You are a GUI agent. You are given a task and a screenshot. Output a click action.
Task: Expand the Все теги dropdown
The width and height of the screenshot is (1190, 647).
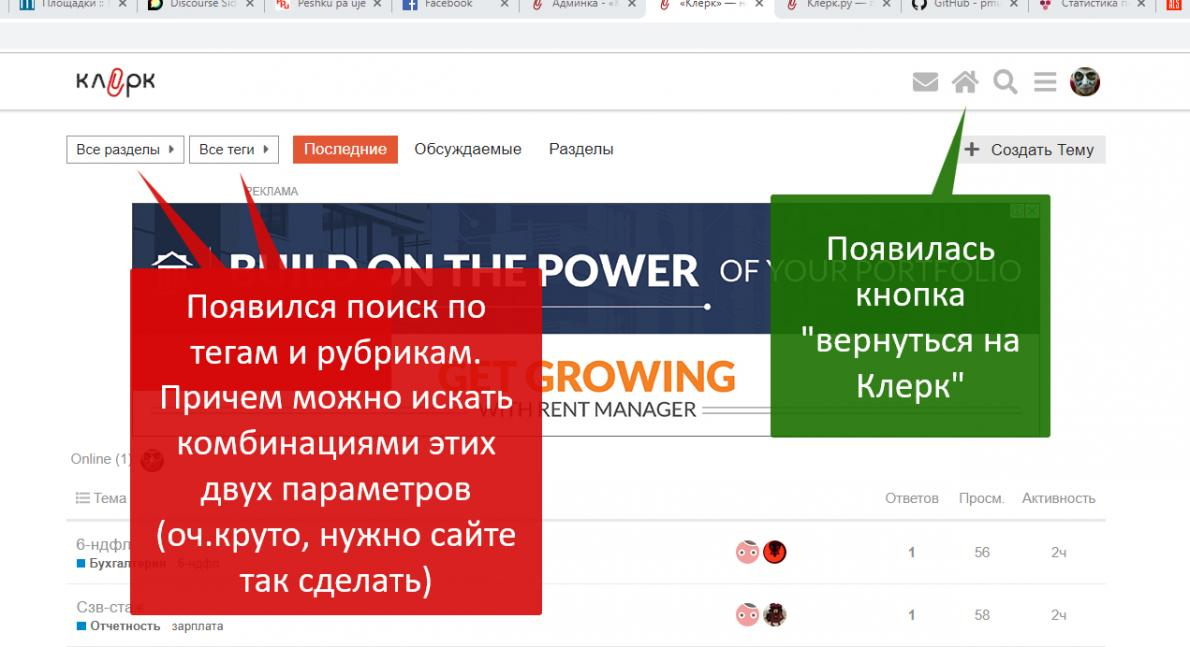[x=234, y=149]
